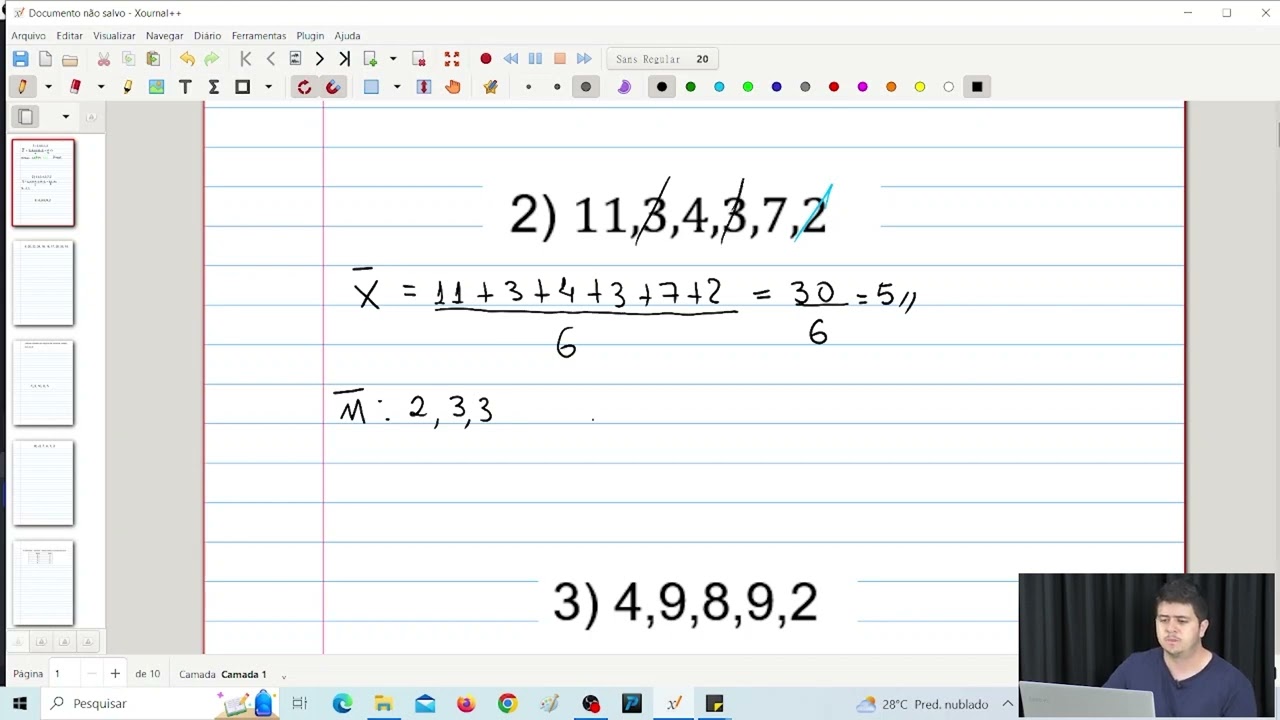
Task: Toggle rotation snapping
Action: coord(304,87)
